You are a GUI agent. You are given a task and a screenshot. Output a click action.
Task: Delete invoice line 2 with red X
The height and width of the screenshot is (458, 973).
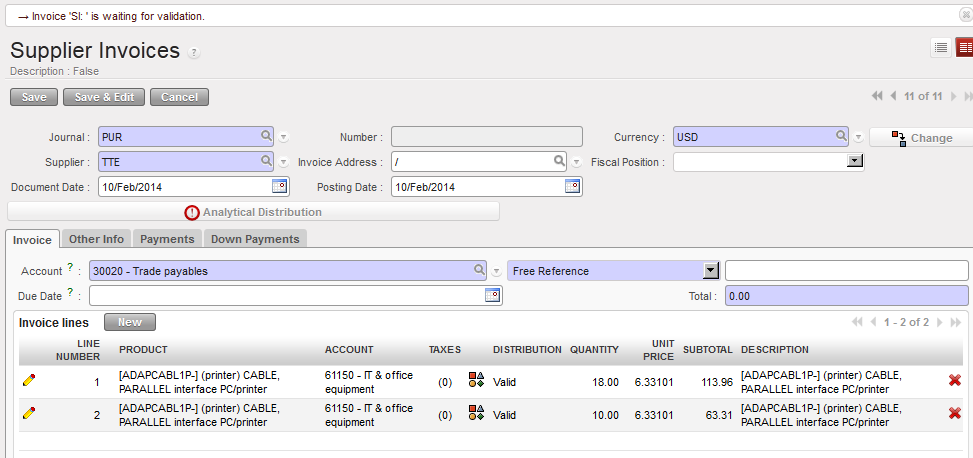click(954, 414)
